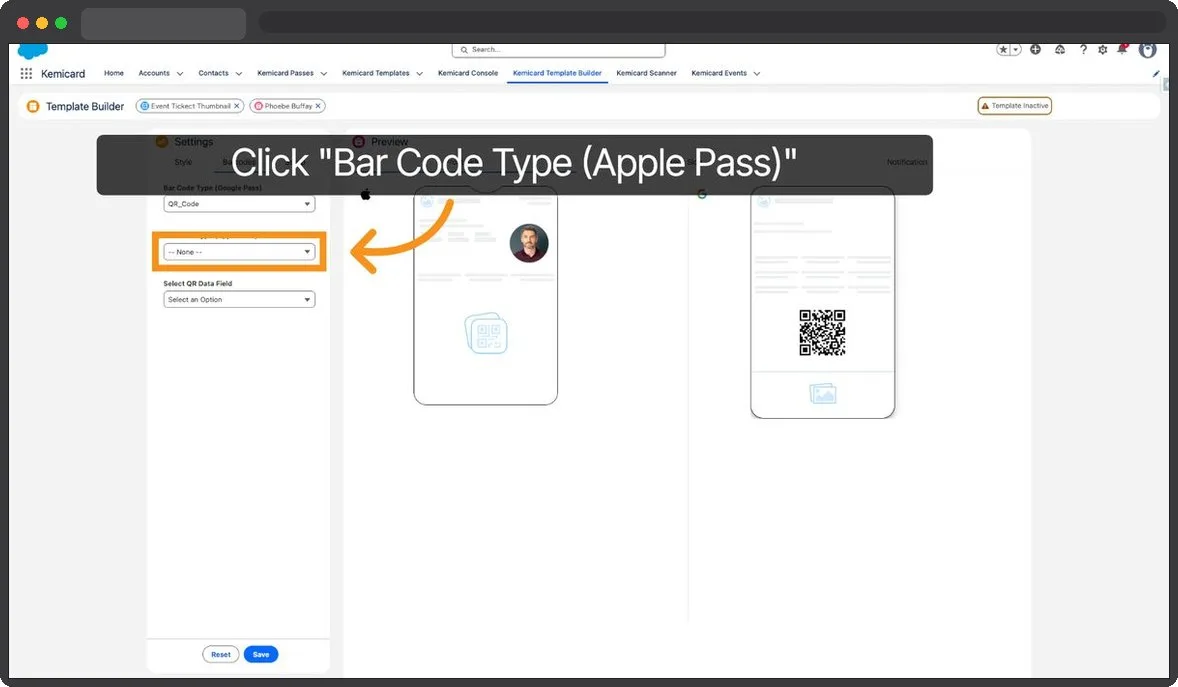
Task: Expand the Kemicard Events chevron
Action: pyautogui.click(x=757, y=74)
